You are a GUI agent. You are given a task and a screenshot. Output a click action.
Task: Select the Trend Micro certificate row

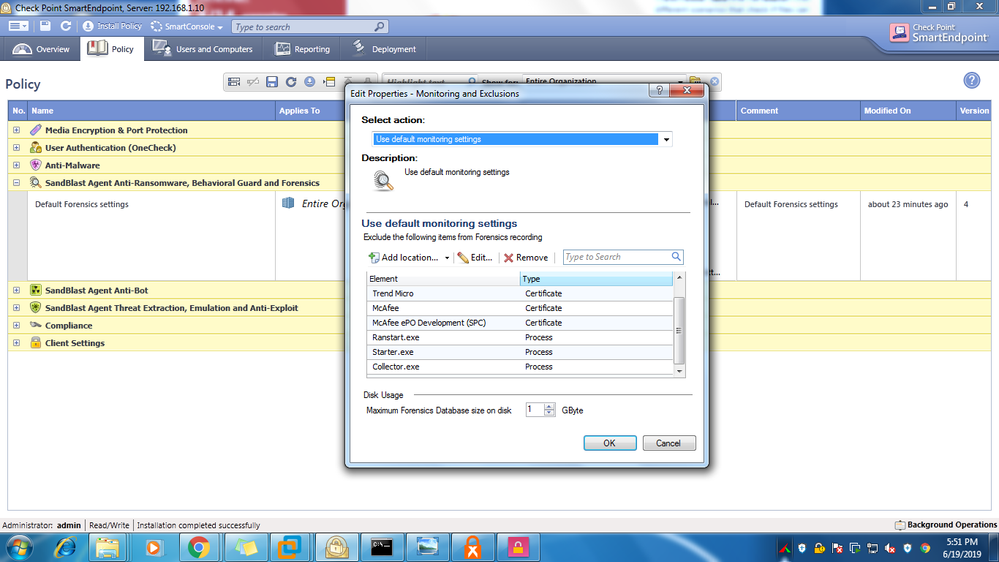(x=520, y=294)
